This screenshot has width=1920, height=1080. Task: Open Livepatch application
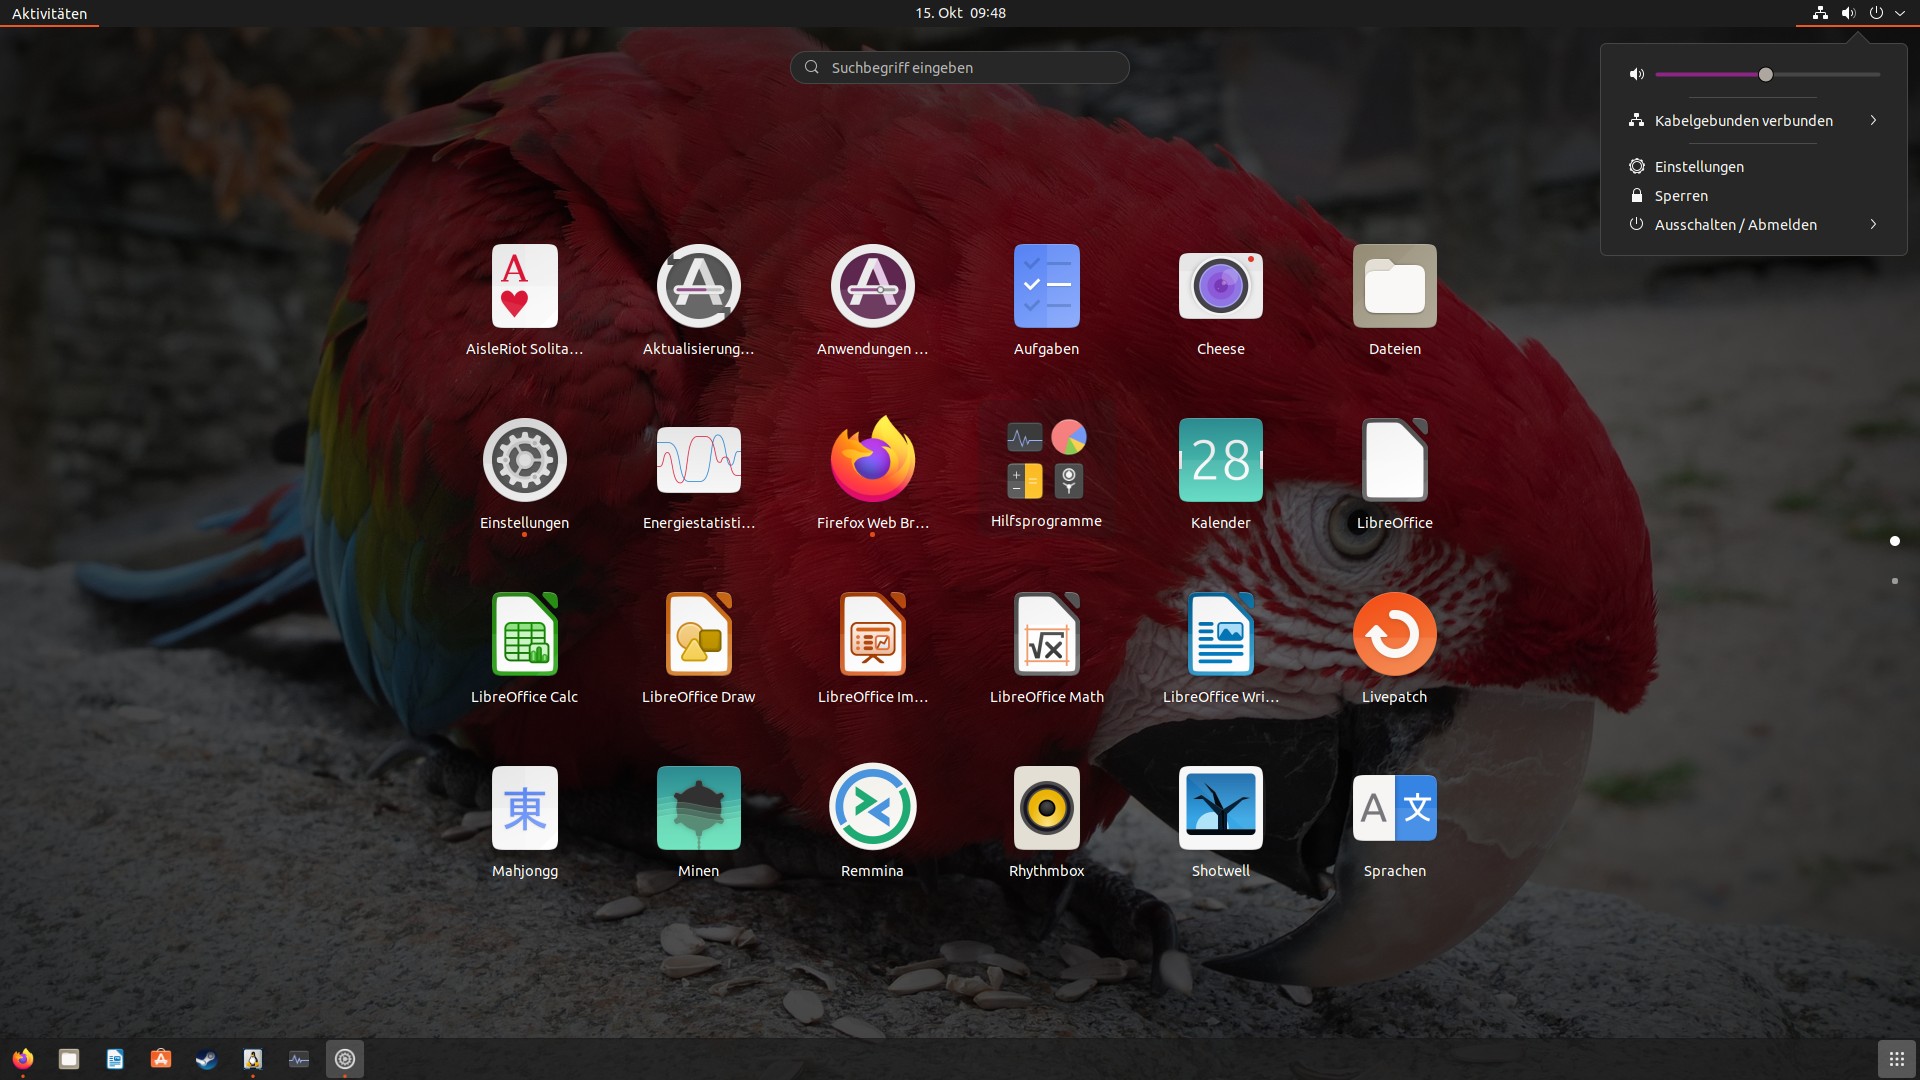(x=1394, y=635)
